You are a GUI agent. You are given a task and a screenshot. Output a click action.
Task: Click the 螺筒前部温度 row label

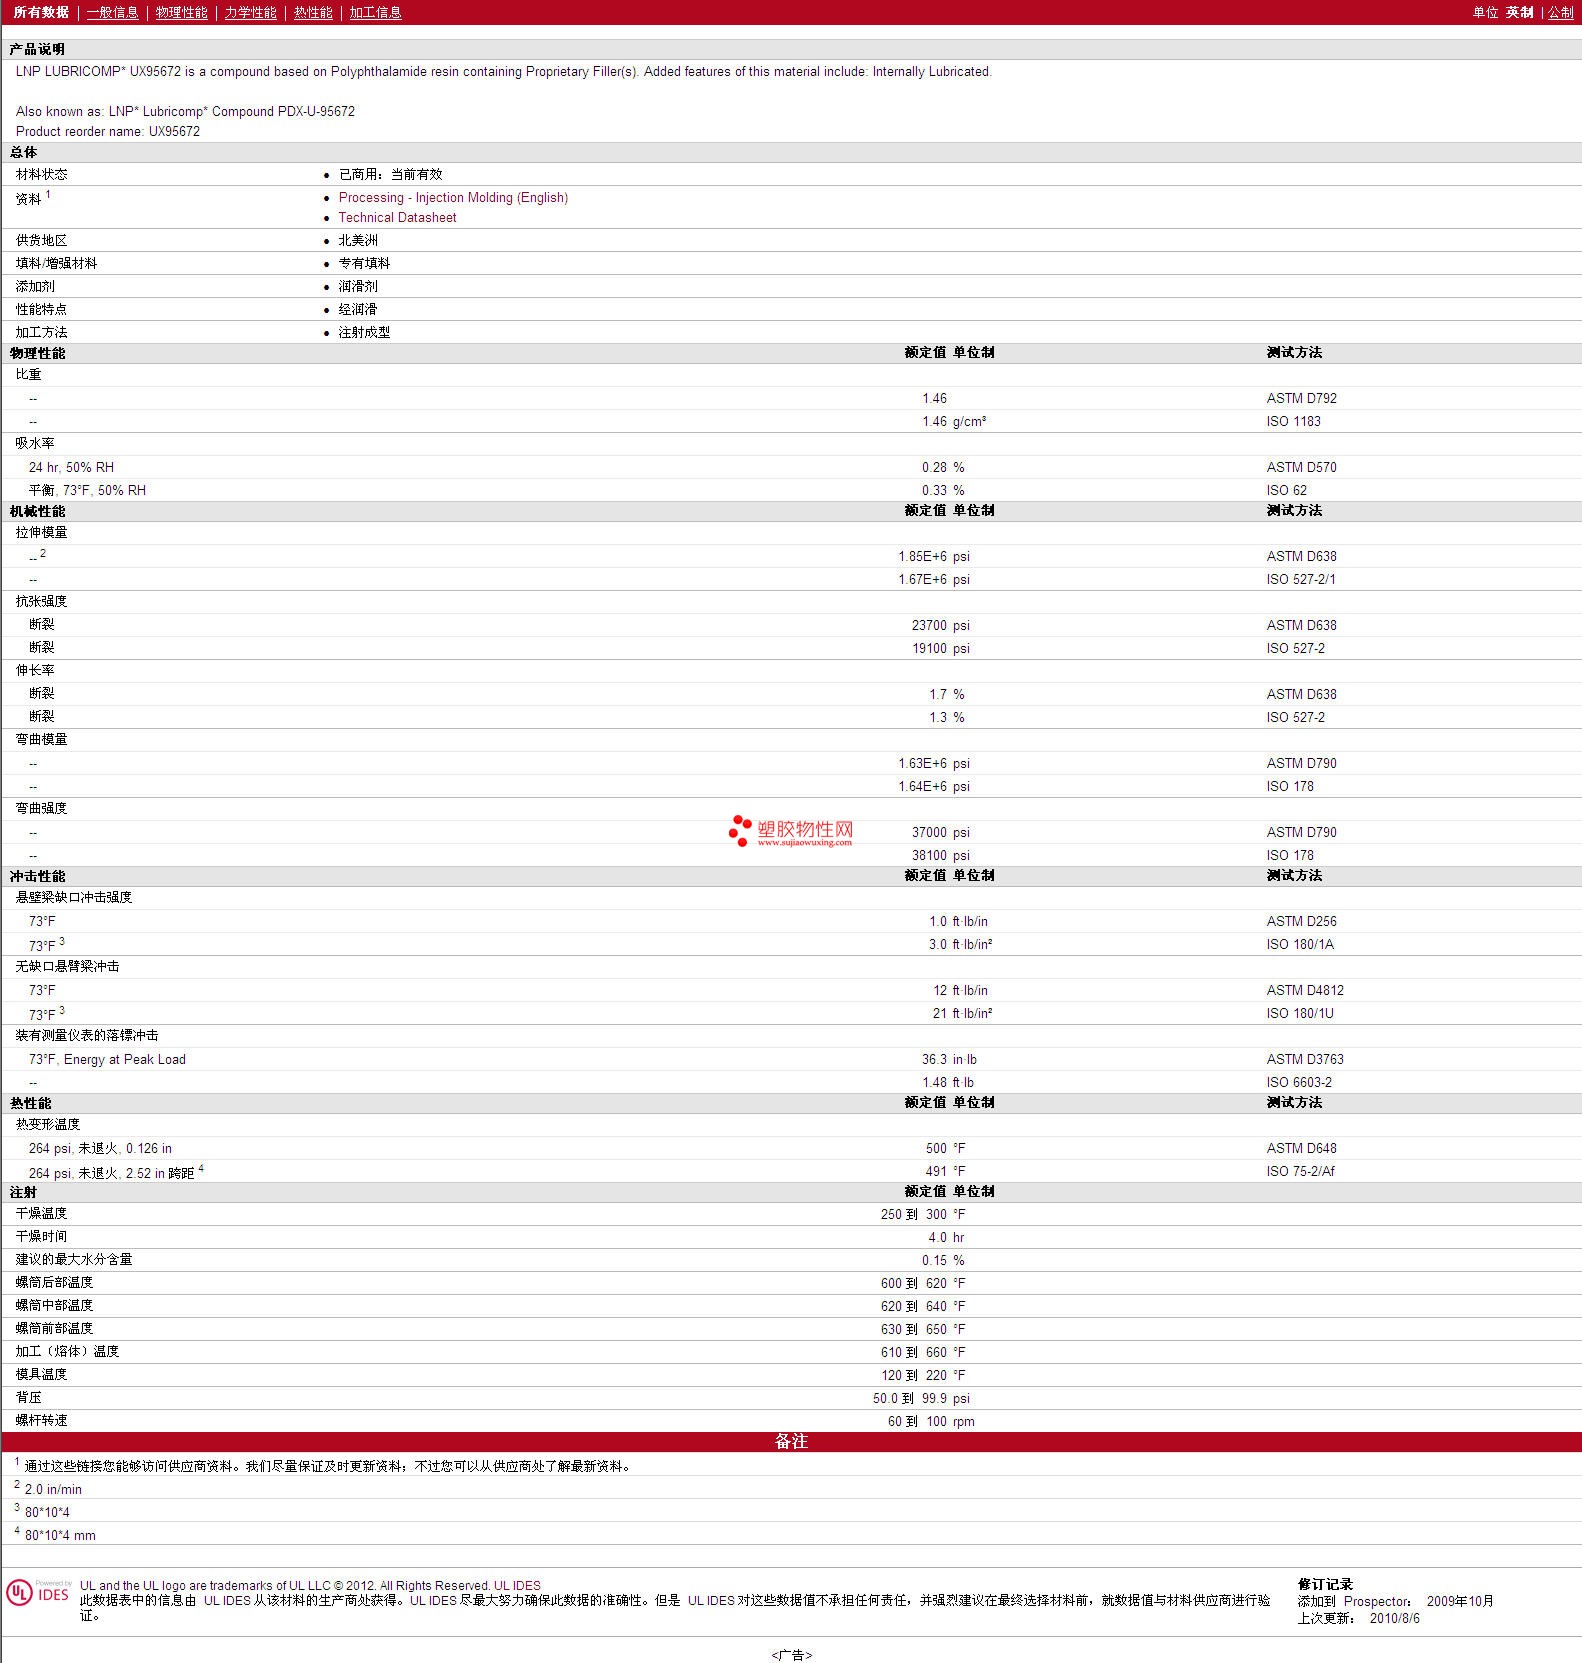click(x=54, y=1328)
